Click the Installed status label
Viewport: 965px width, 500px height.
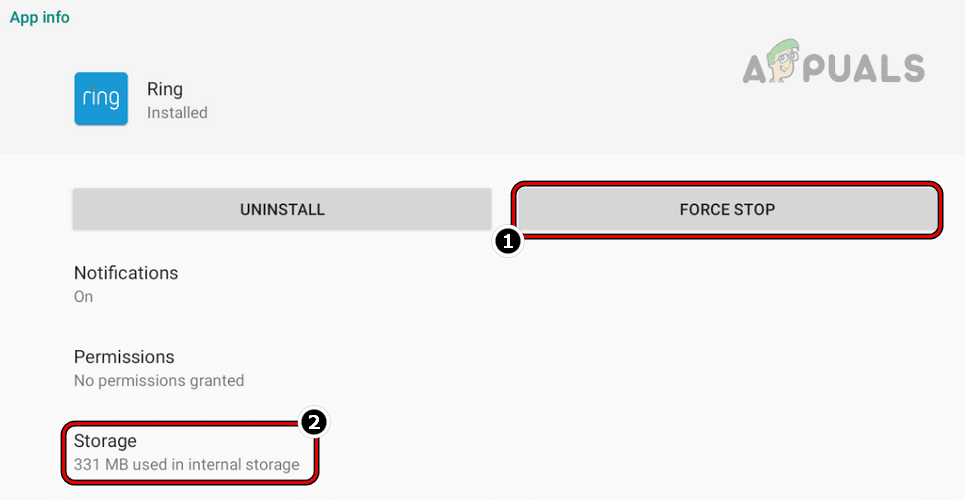pos(177,113)
